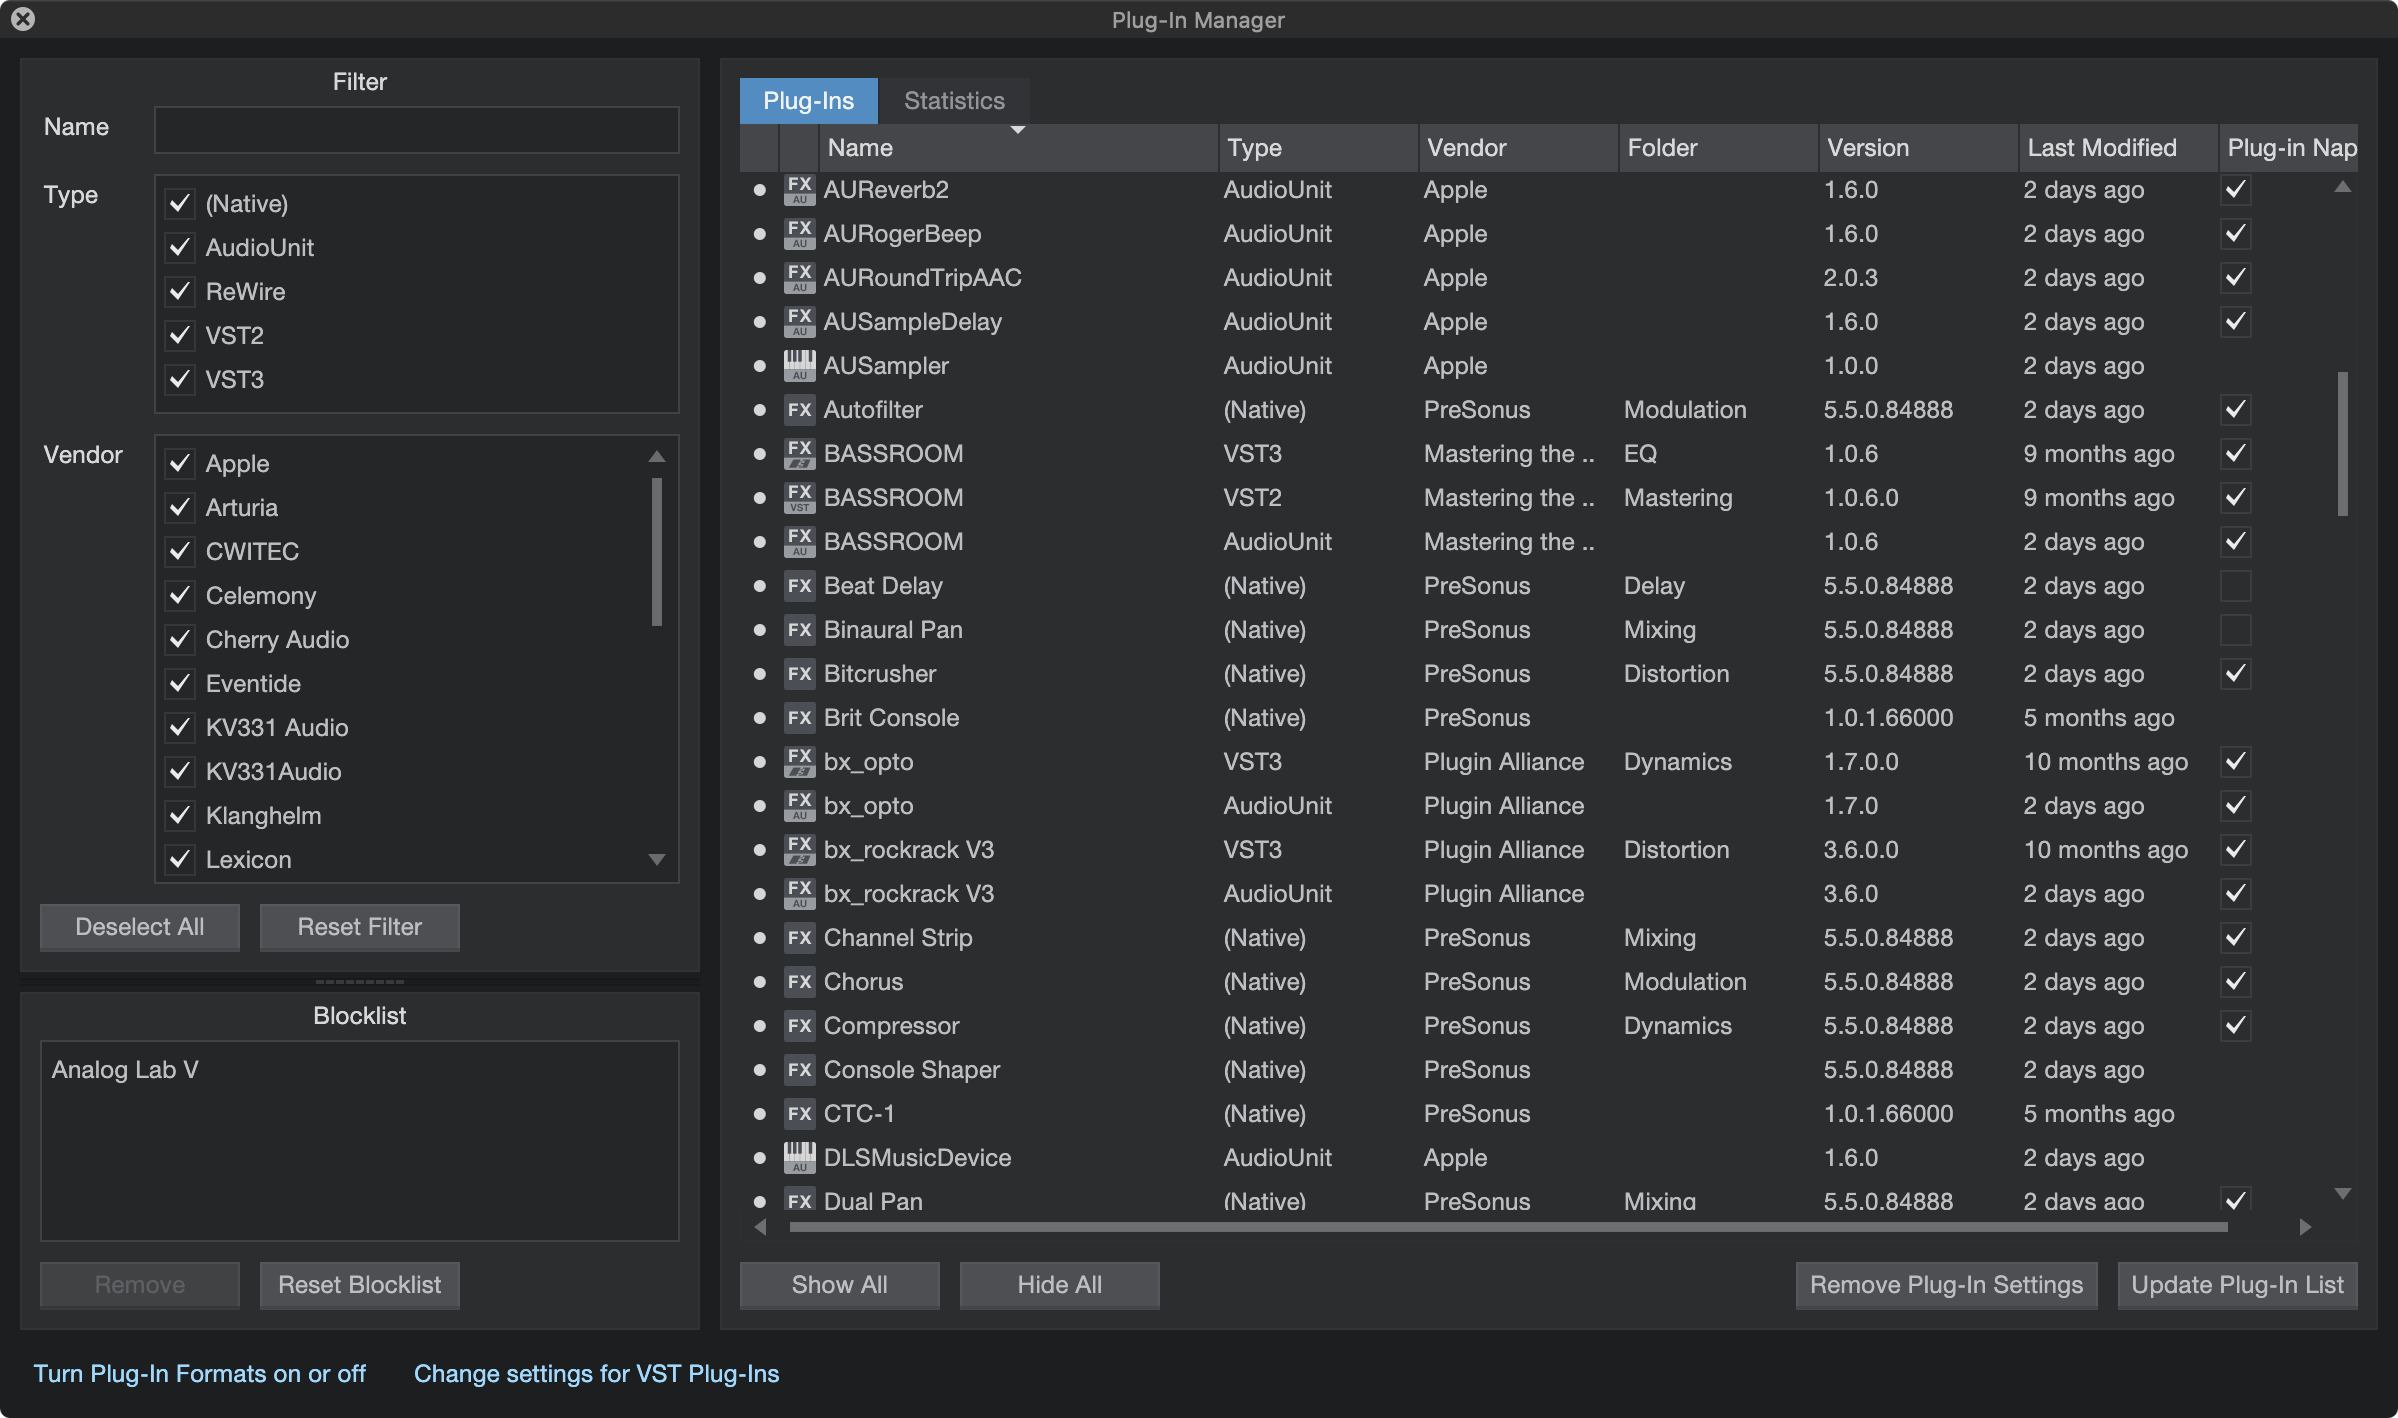Uncheck the (Native) type filter
Viewport: 2398px width, 1418px height.
coord(180,204)
